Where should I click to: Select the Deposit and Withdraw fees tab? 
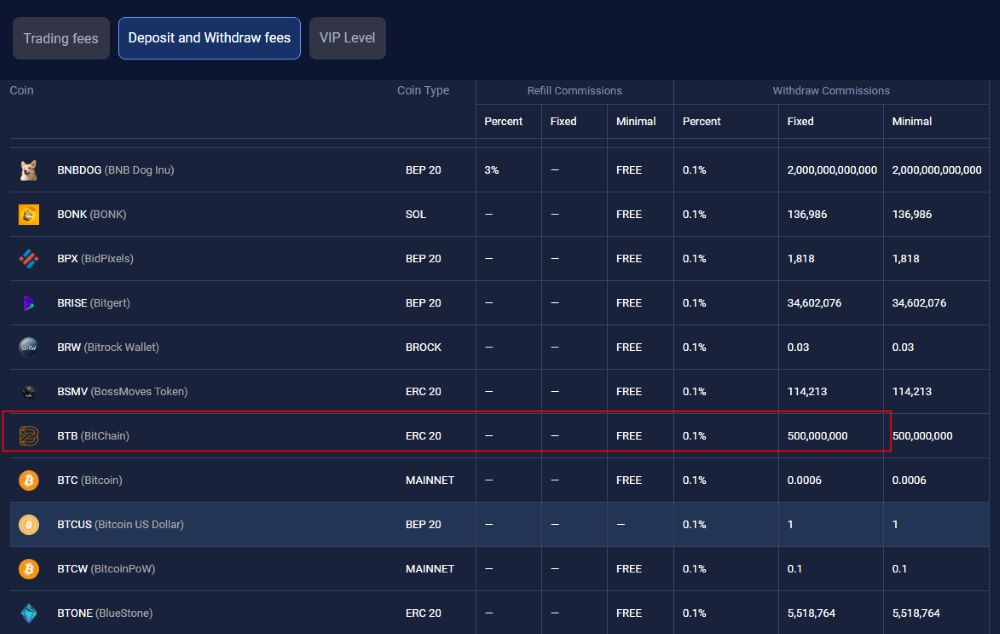point(209,38)
